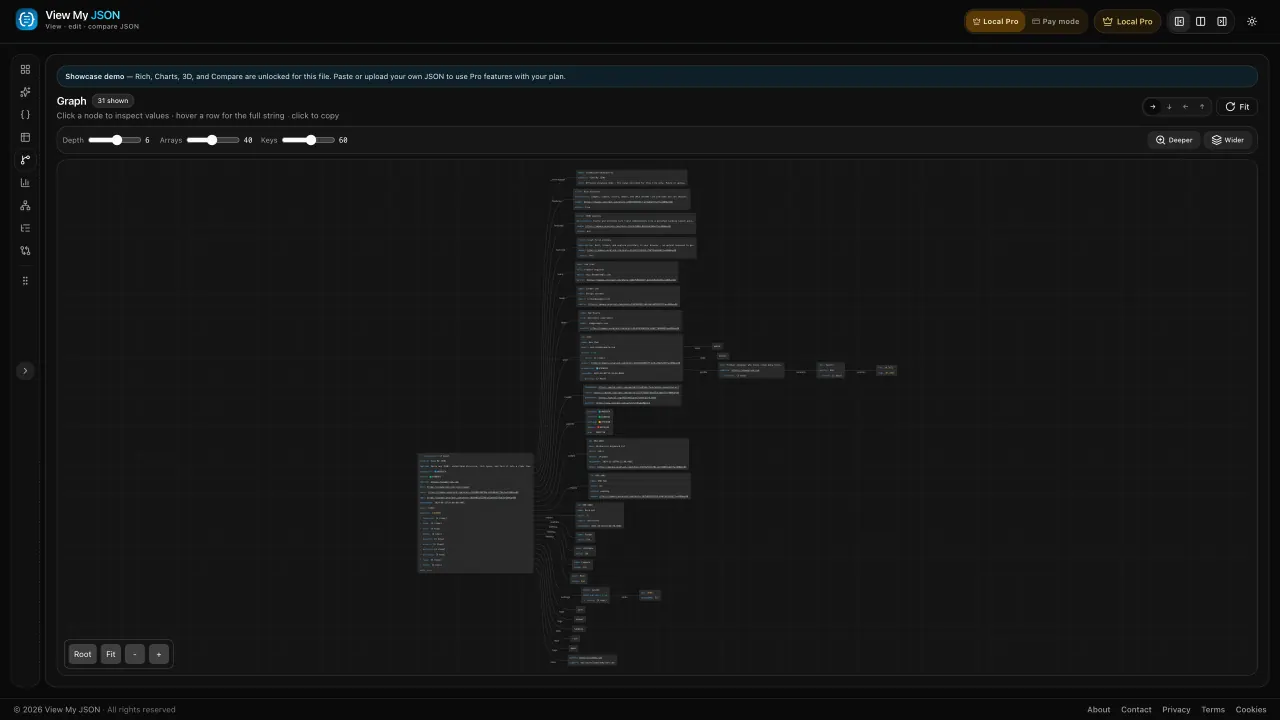
Task: Zoom in with the plus button
Action: coord(159,654)
